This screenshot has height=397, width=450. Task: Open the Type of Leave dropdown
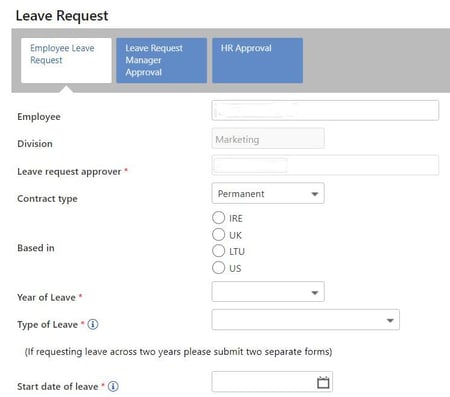tap(306, 320)
